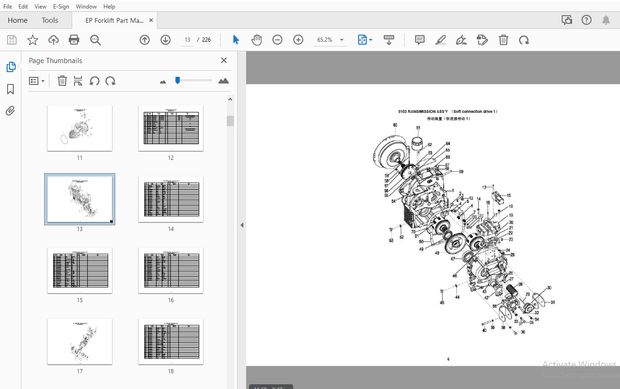Go to the Home tab

tap(17, 20)
